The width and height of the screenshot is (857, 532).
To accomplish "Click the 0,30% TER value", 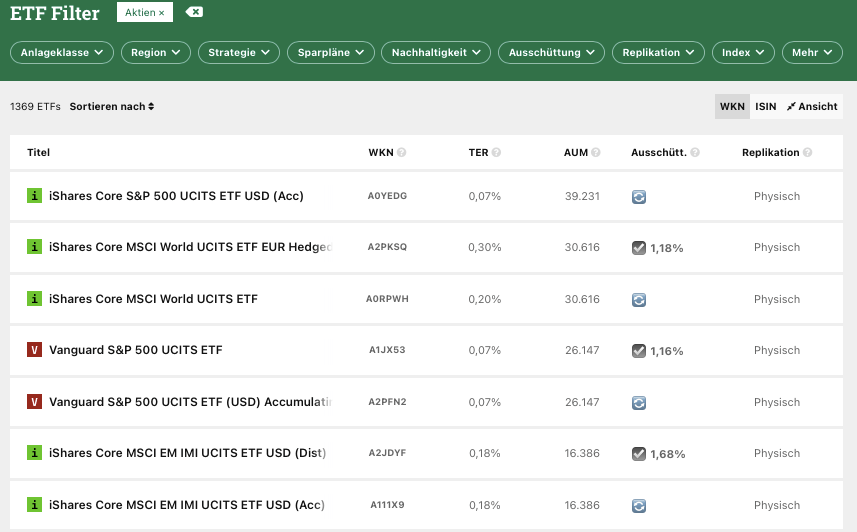I will point(484,247).
